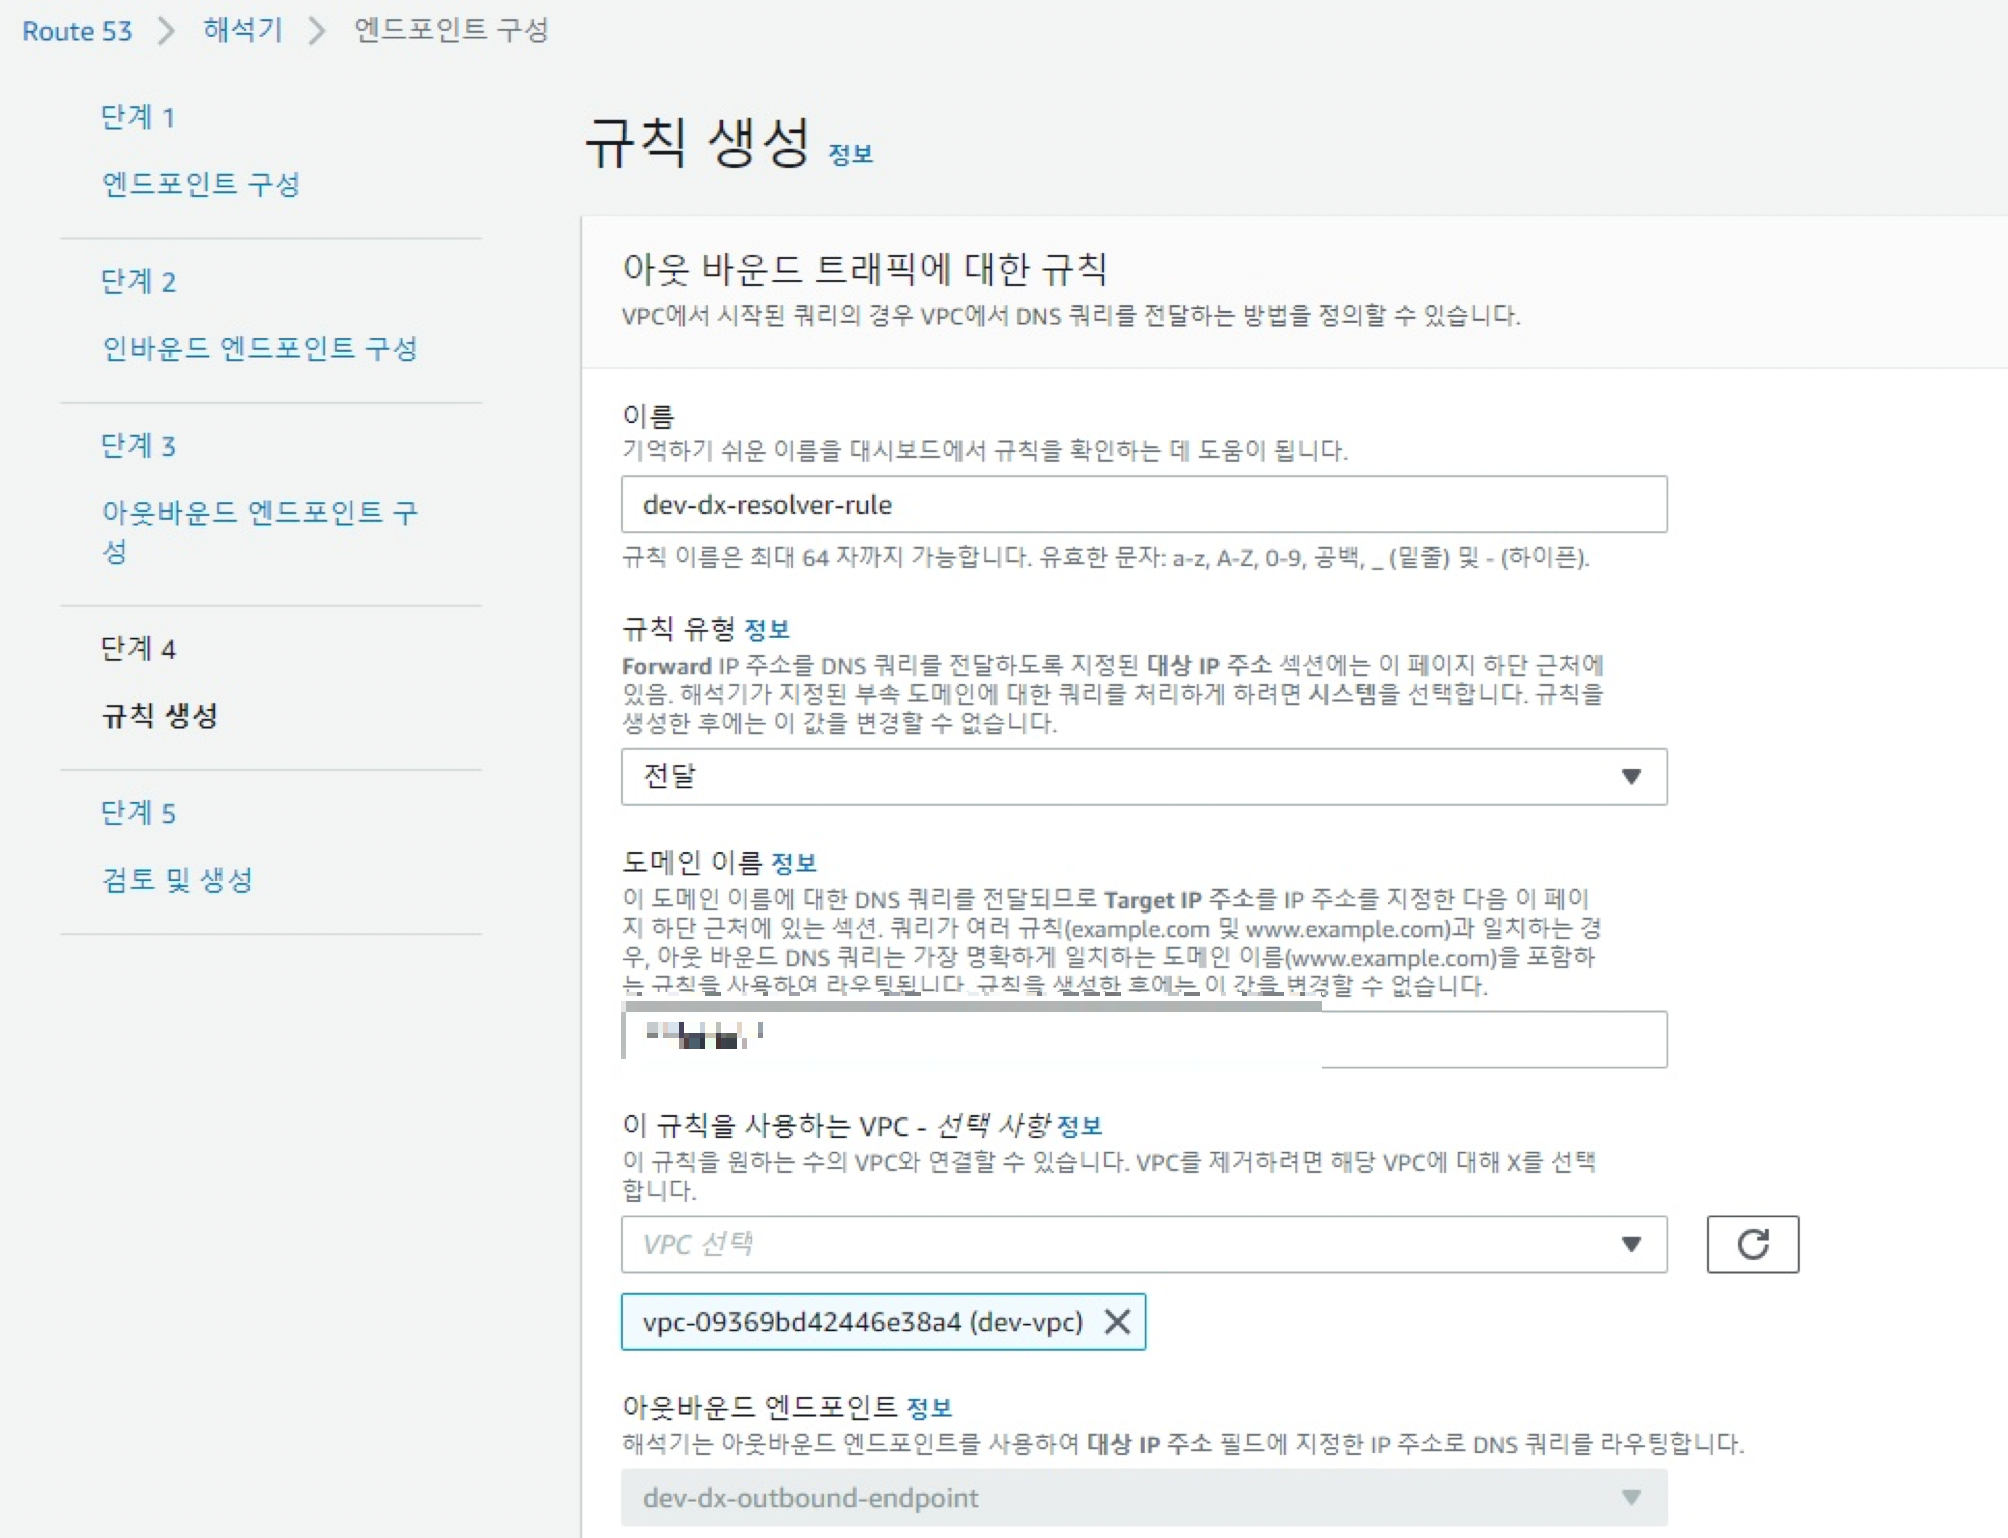Click 정보 link next to 규칙 생성 heading
2008x1538 pixels.
[850, 155]
